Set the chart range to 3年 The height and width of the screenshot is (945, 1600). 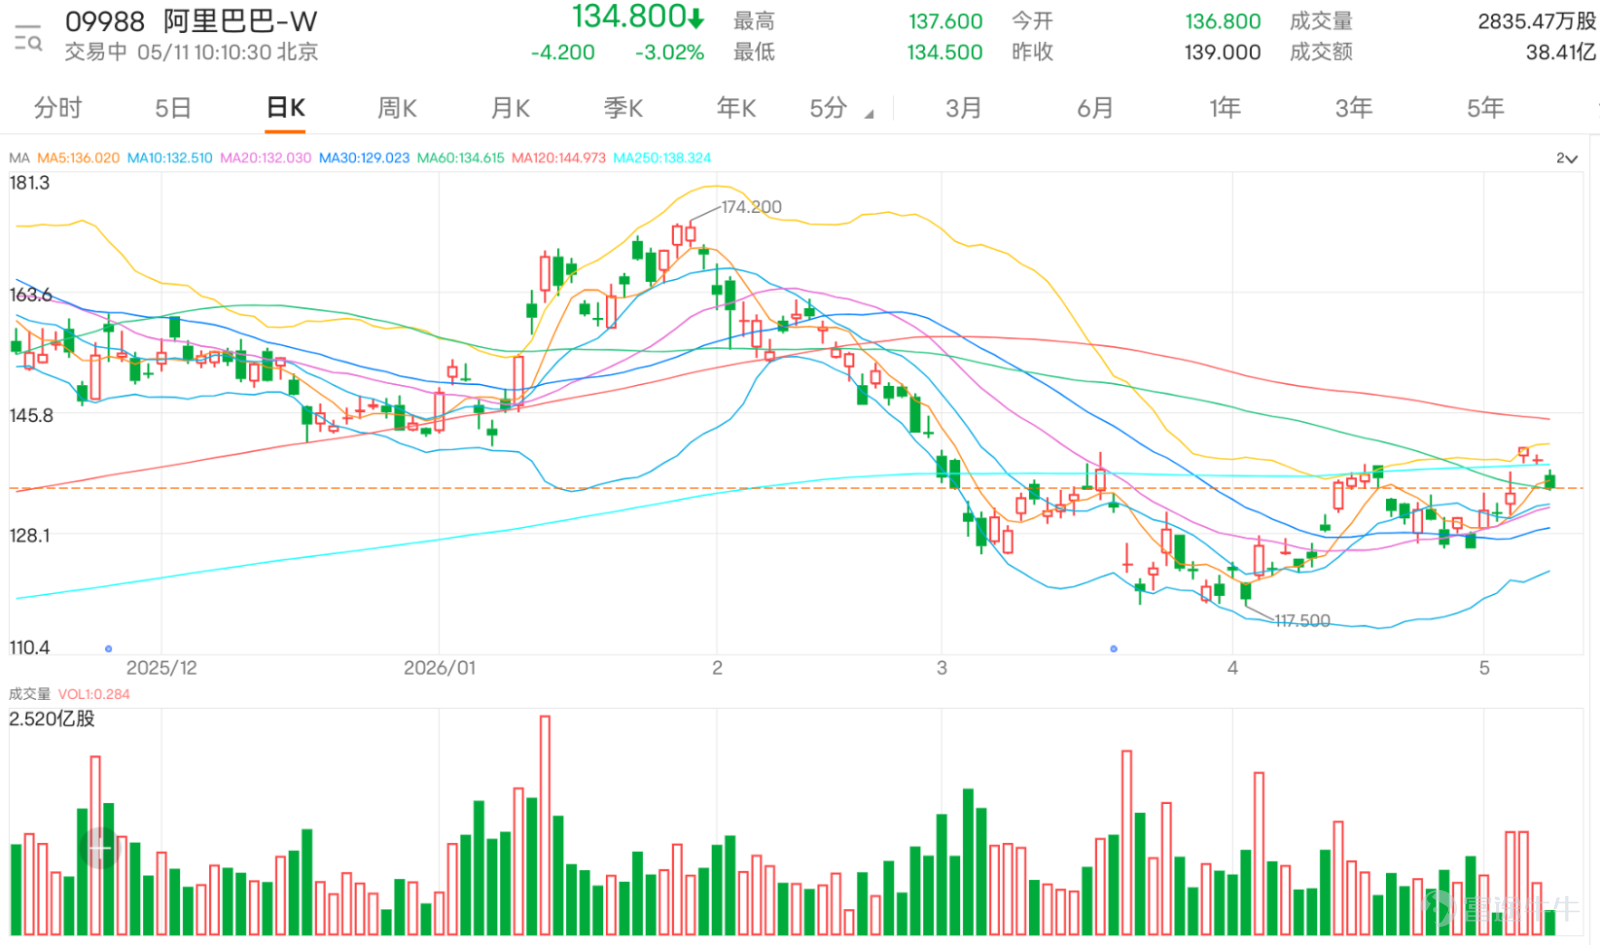(x=1354, y=108)
